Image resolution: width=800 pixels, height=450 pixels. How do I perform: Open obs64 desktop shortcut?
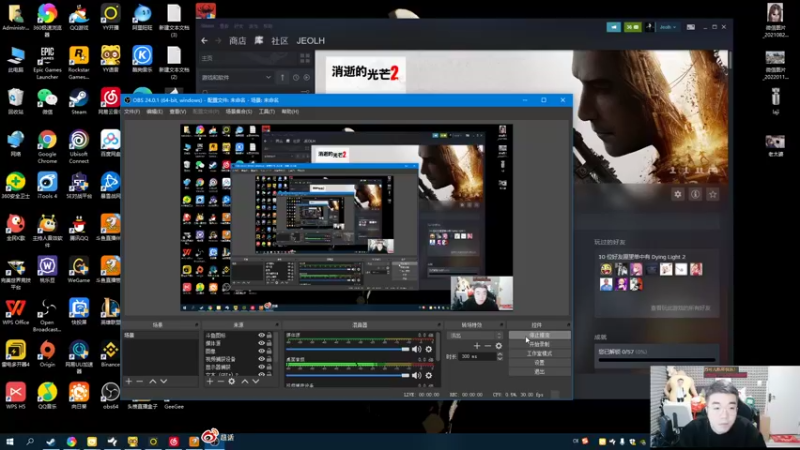click(110, 396)
